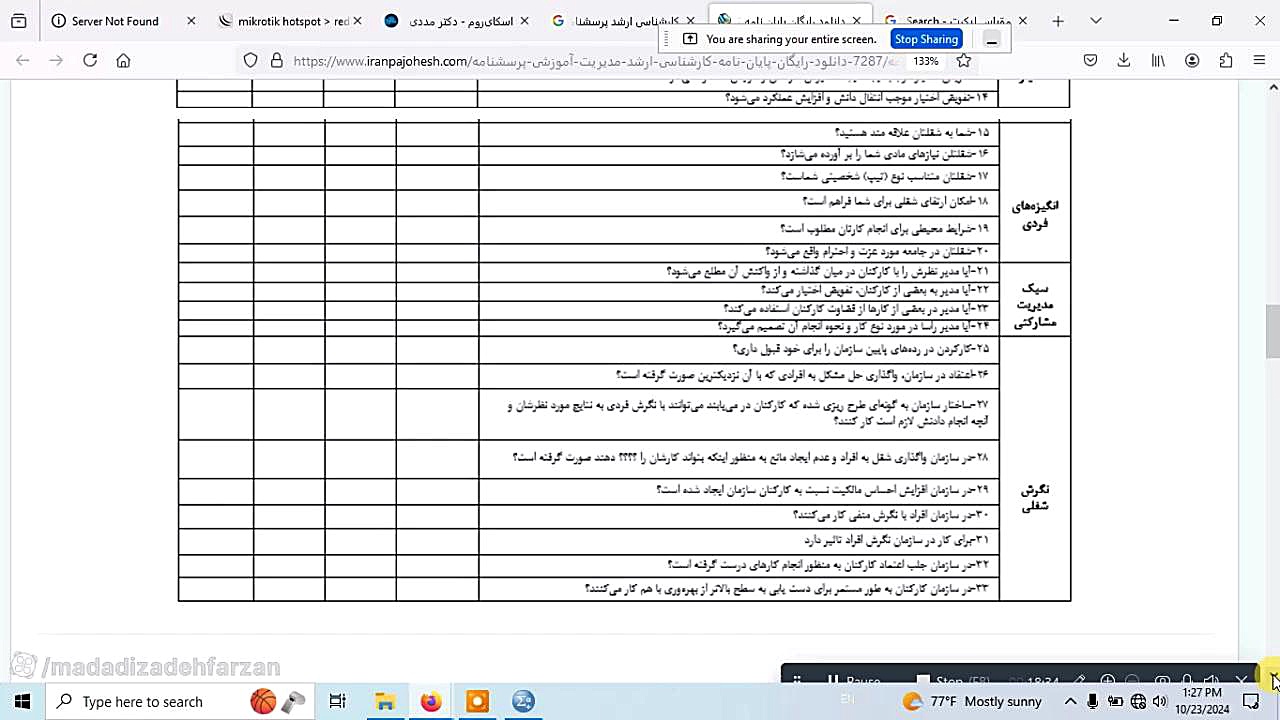Open File Explorer from taskbar
This screenshot has width=1280, height=720.
pyautogui.click(x=385, y=702)
